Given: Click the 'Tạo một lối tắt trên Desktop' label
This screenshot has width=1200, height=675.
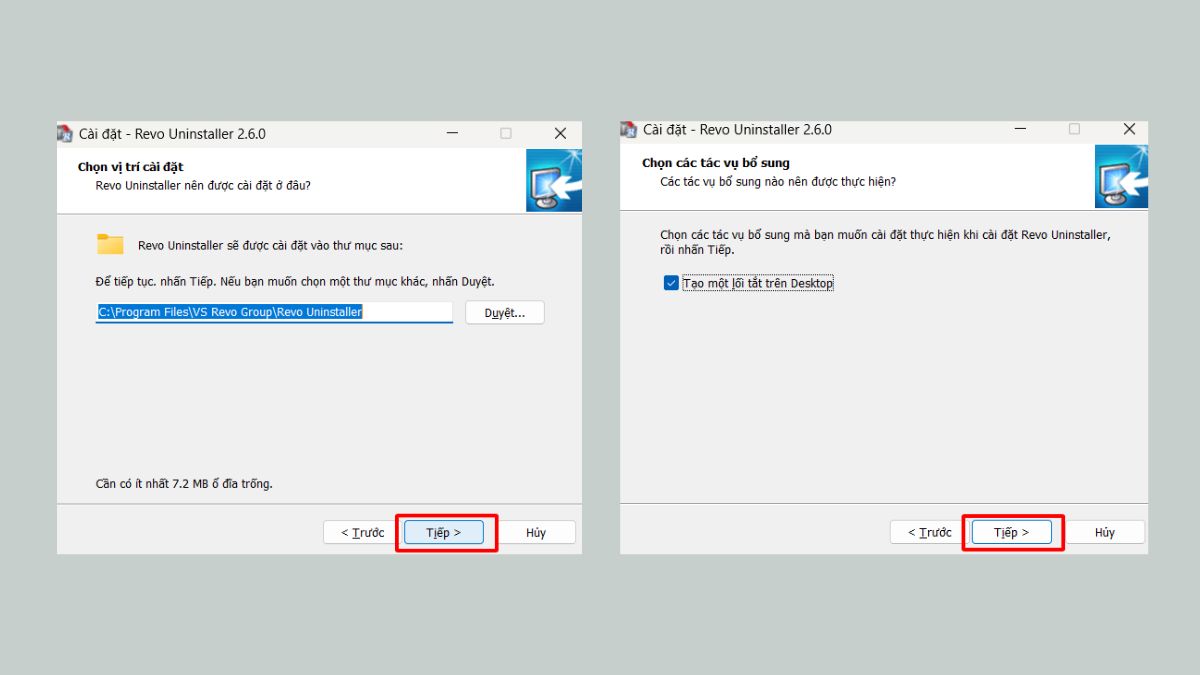Looking at the screenshot, I should (x=758, y=283).
